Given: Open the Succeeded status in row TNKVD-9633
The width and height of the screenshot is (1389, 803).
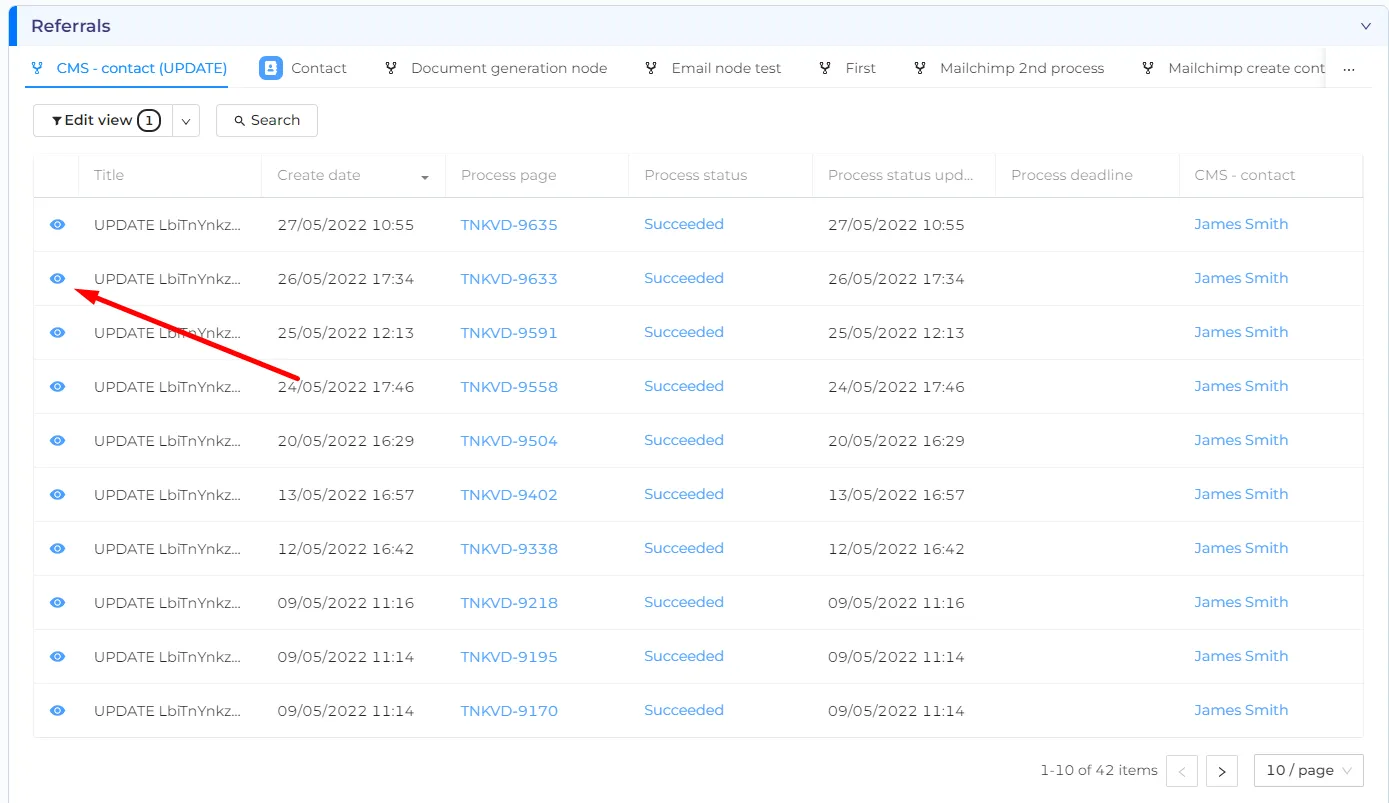Looking at the screenshot, I should [x=684, y=278].
